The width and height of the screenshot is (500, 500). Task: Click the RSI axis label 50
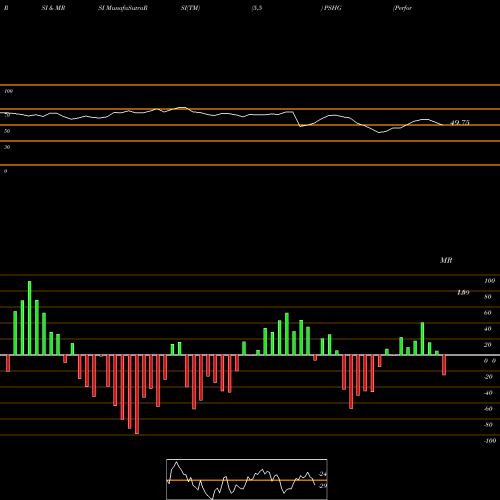point(7,131)
